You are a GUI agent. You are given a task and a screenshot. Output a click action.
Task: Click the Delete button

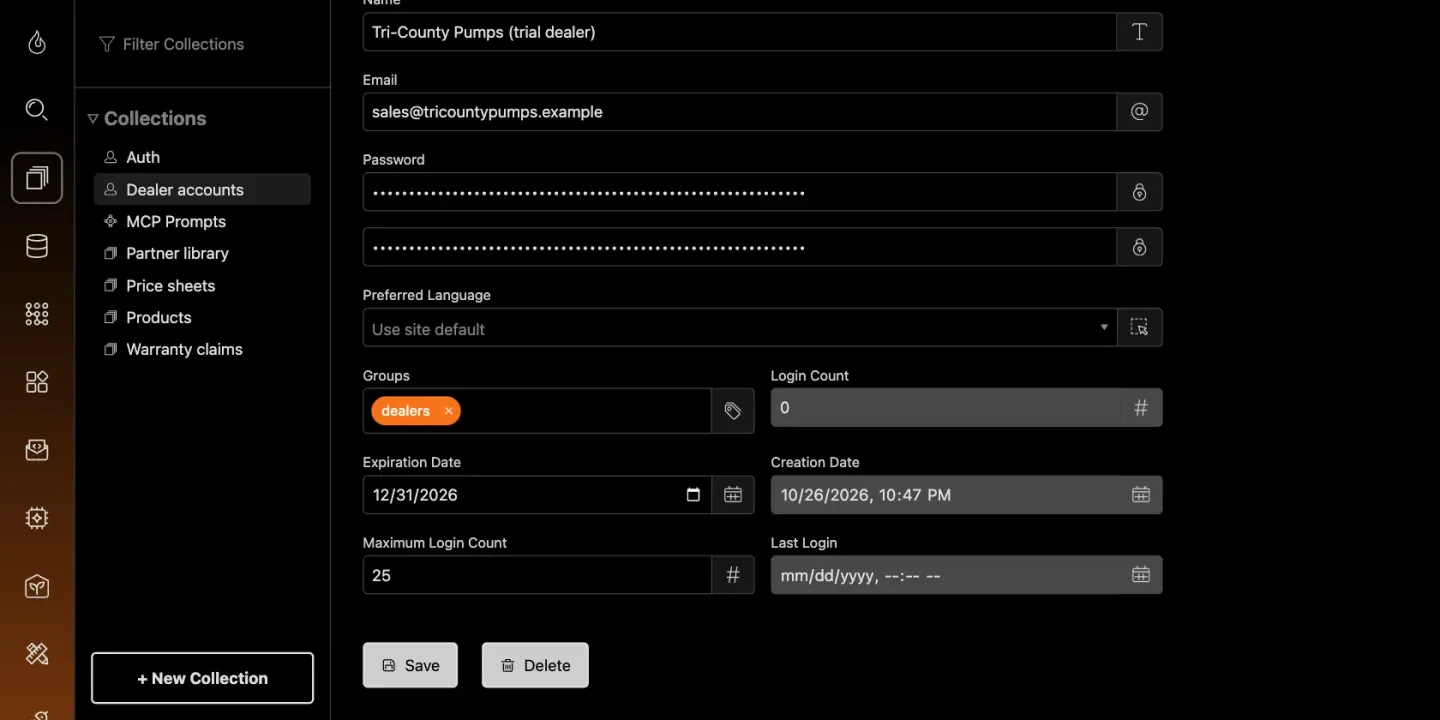click(x=535, y=665)
